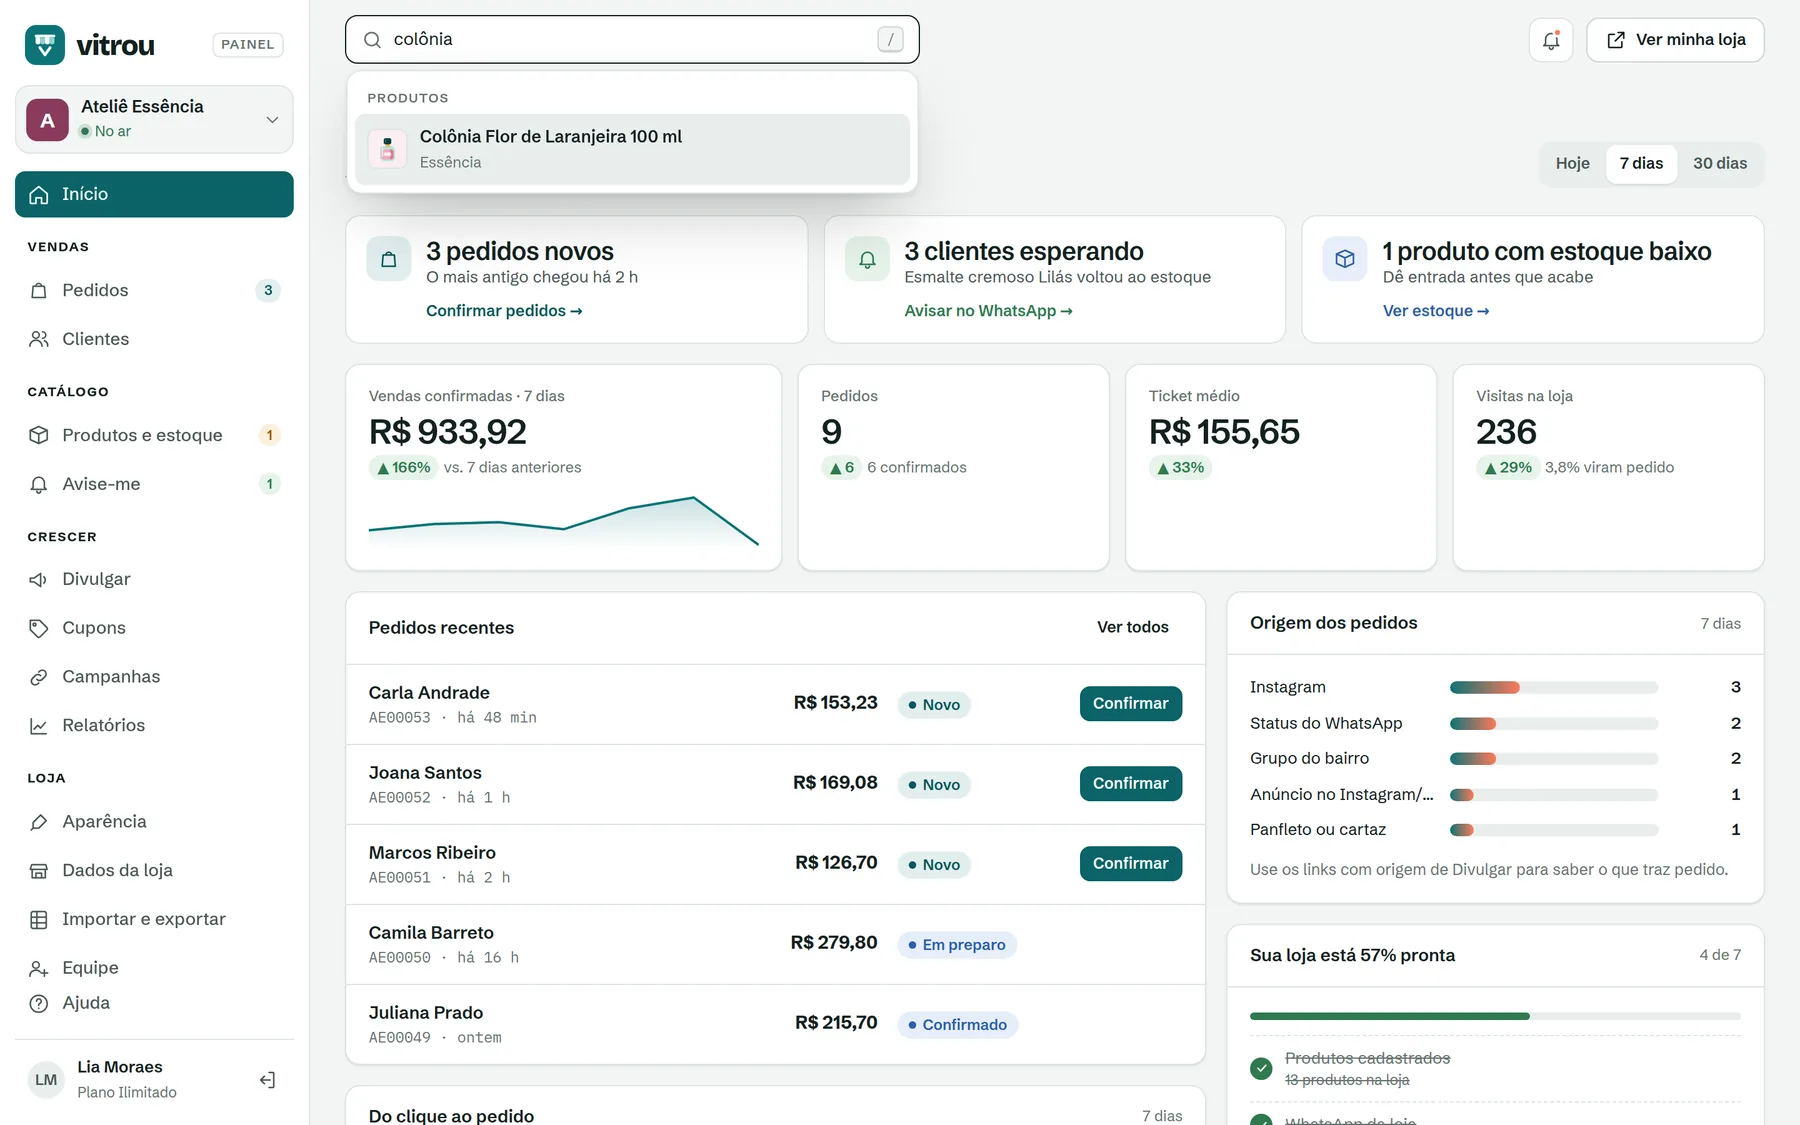The height and width of the screenshot is (1125, 1800).
Task: Click the Campanhas link icon
Action: tap(39, 677)
